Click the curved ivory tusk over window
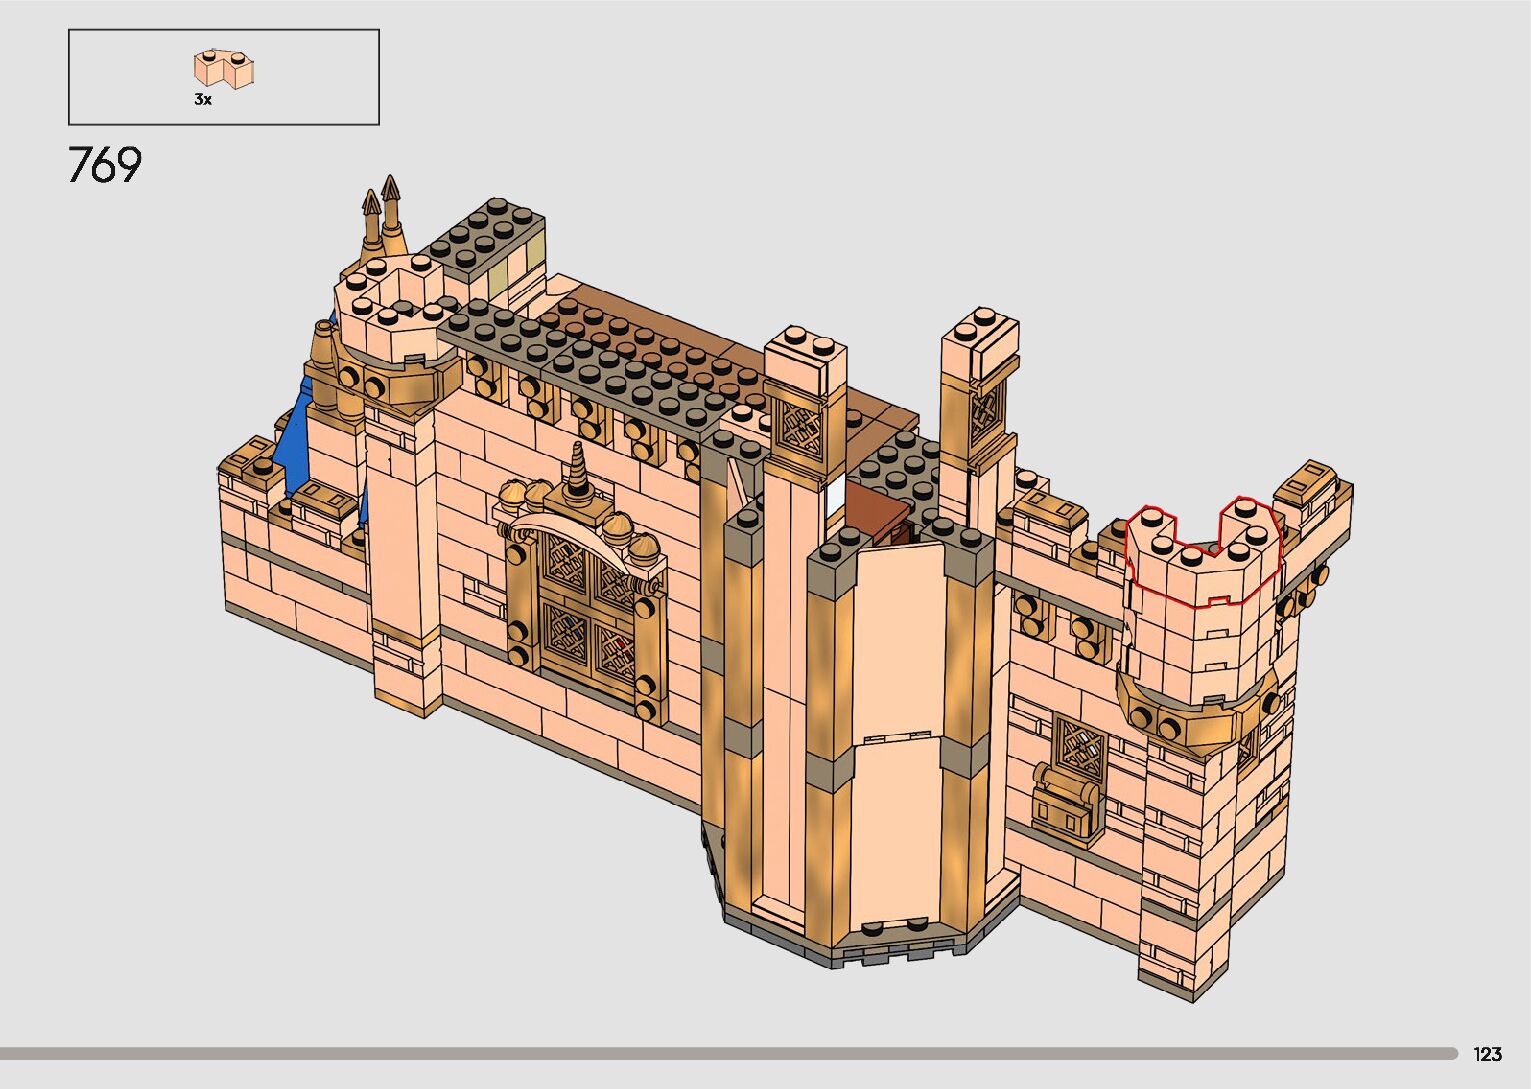1531x1089 pixels. [x=570, y=535]
